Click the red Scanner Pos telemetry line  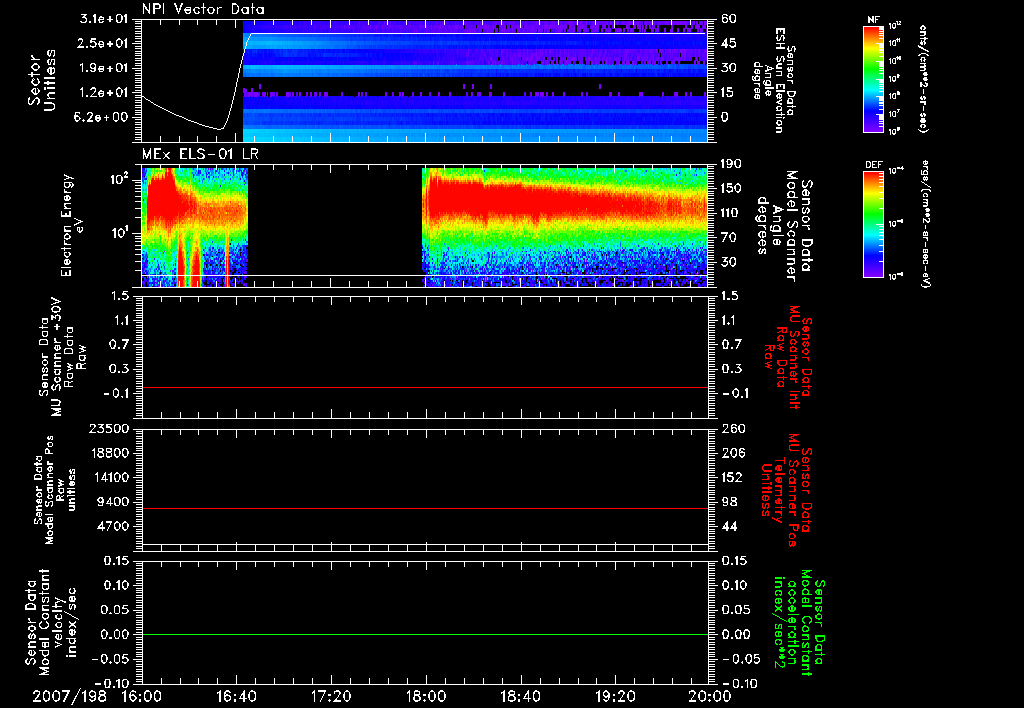[425, 508]
